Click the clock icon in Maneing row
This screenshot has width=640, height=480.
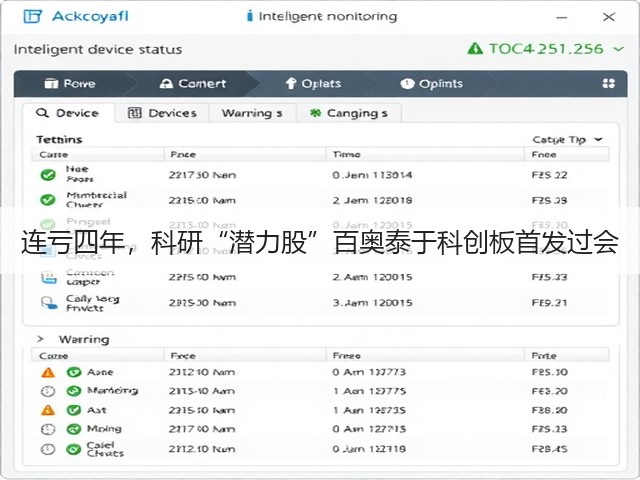(48, 391)
